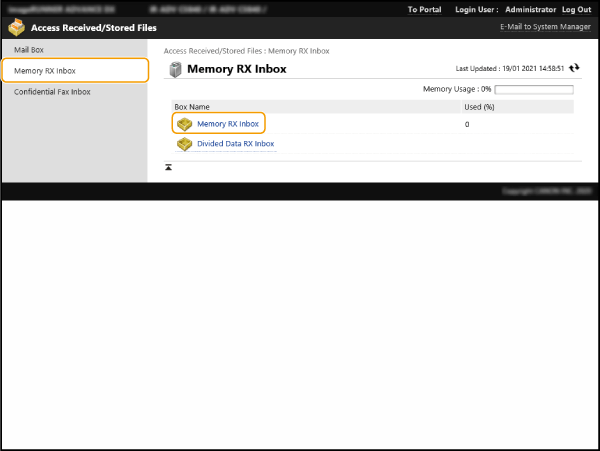The image size is (600, 451).
Task: Go to the To Portal link
Action: coord(424,9)
